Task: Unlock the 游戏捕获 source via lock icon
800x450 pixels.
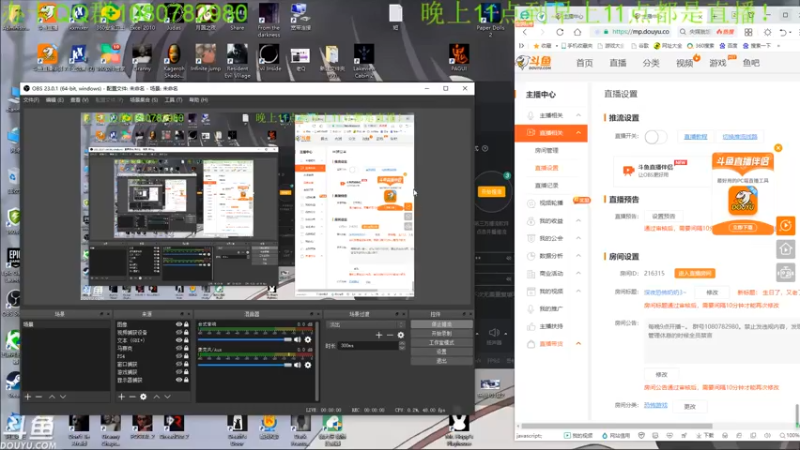Action: point(186,372)
